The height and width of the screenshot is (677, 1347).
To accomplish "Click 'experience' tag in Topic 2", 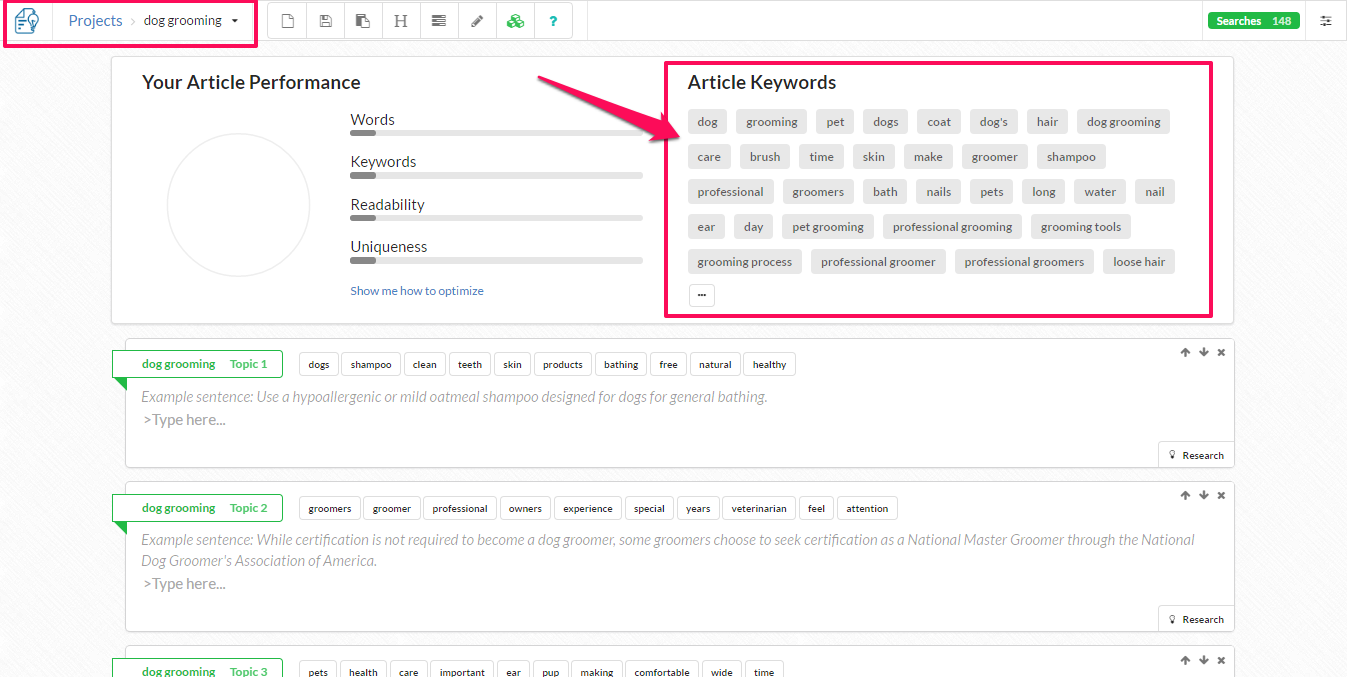I will click(x=588, y=509).
